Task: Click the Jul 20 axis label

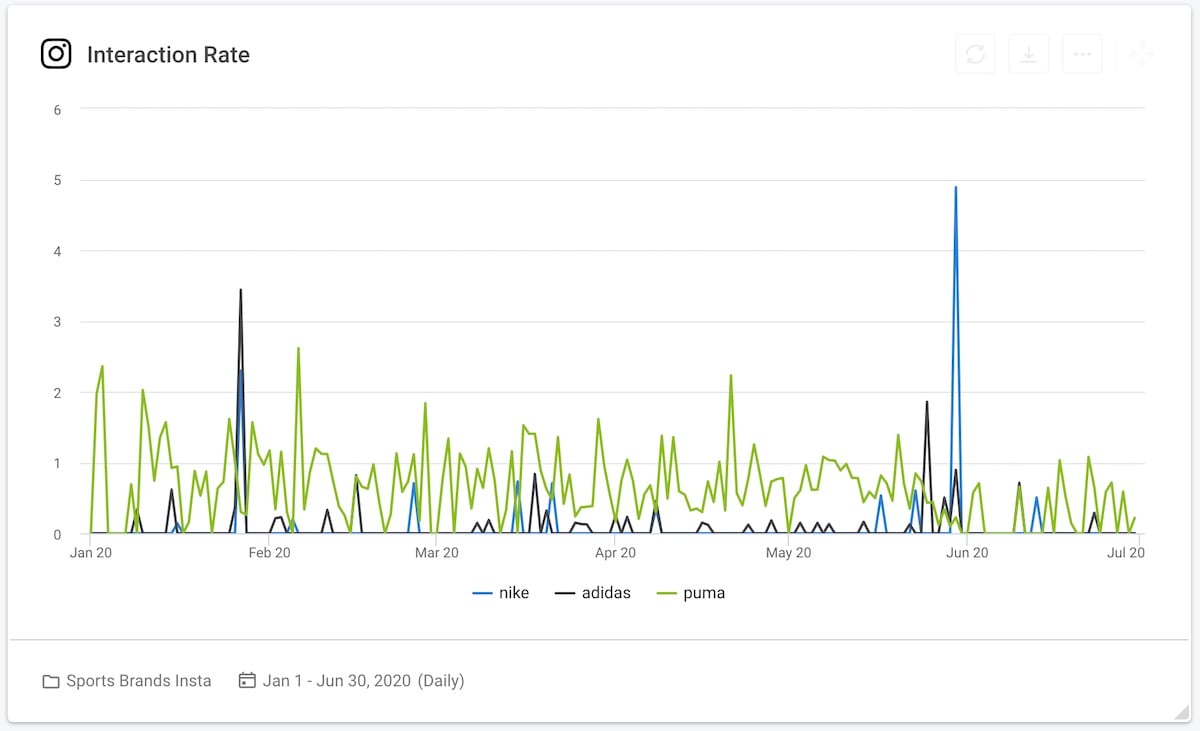Action: coord(1126,551)
